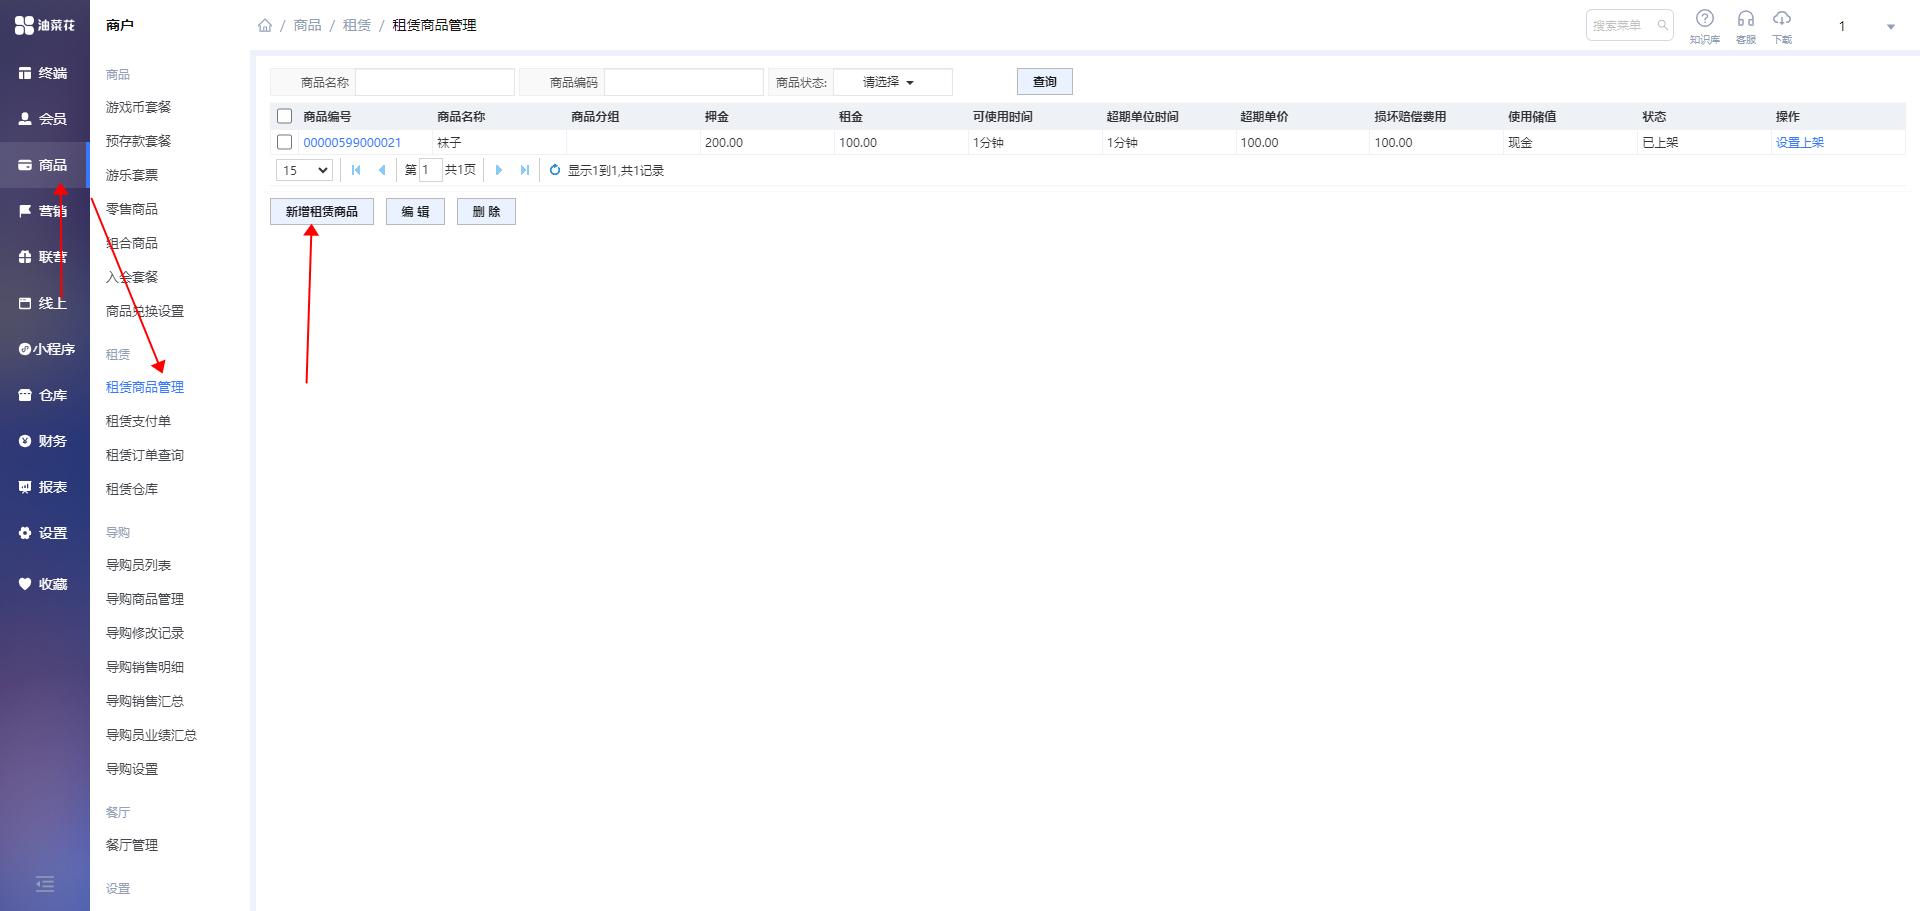Click the 设置上架 link in the row
Screen dimensions: 1920x911
(x=1800, y=142)
